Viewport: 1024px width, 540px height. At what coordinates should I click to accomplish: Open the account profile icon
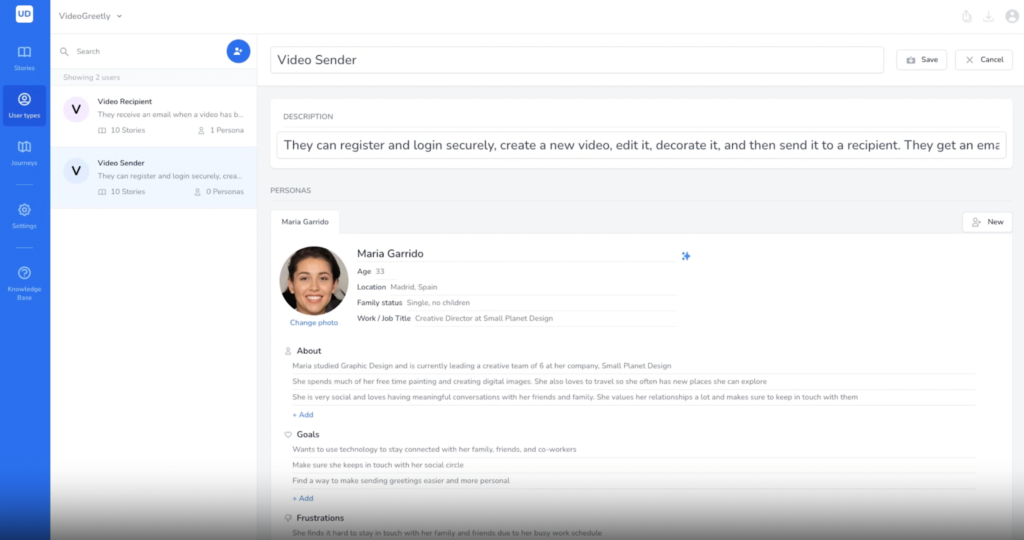[1012, 16]
